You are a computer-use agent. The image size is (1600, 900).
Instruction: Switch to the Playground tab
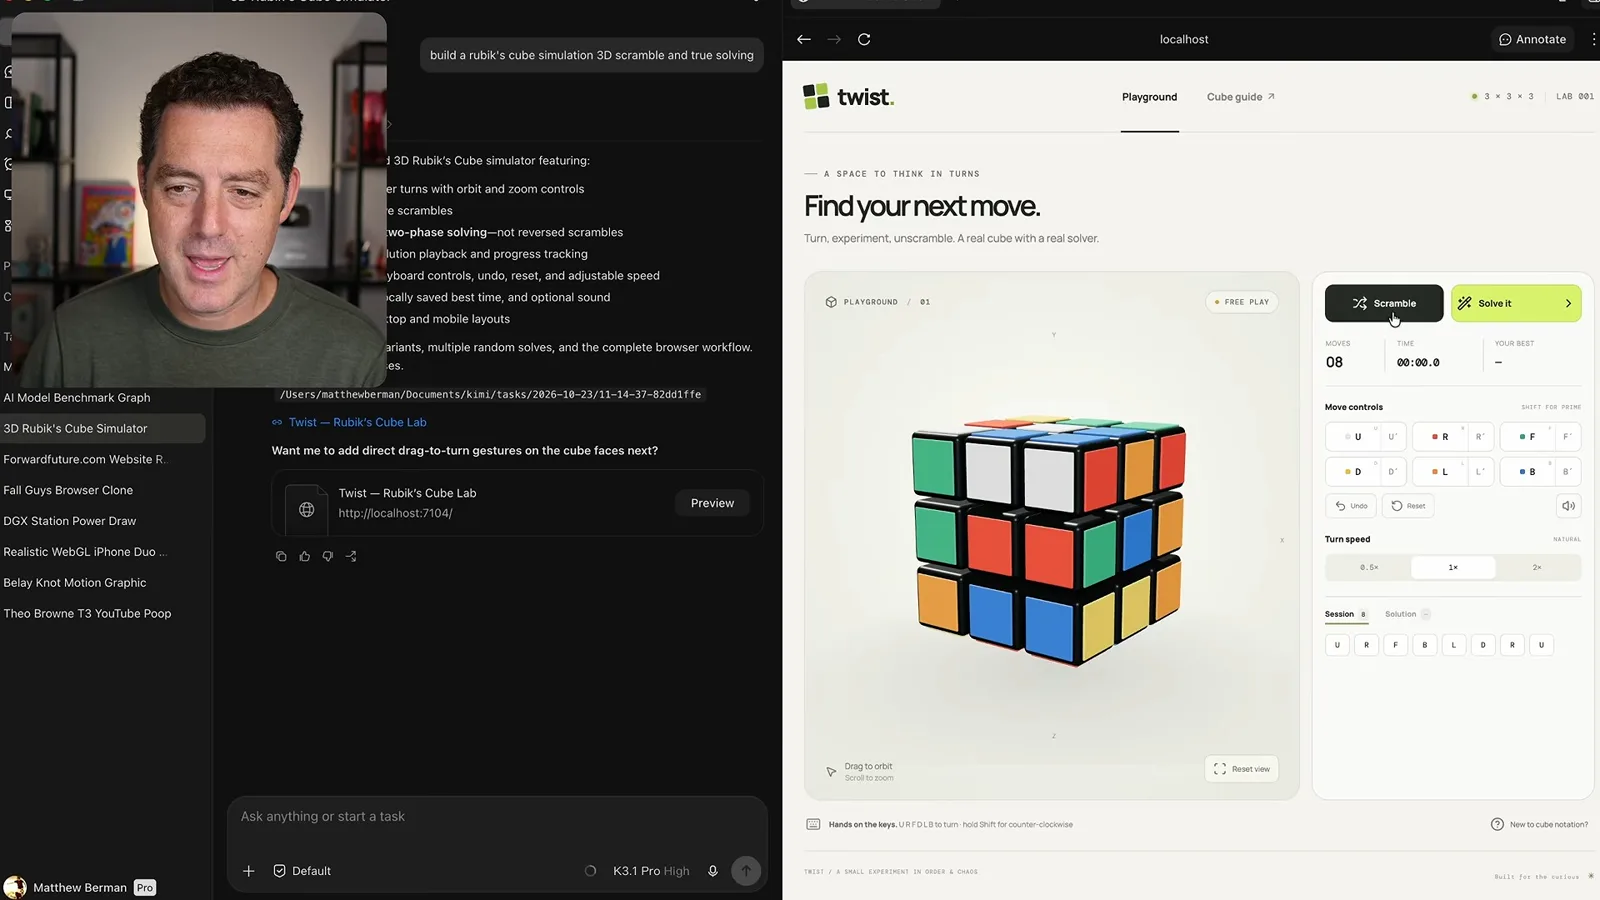(1149, 97)
